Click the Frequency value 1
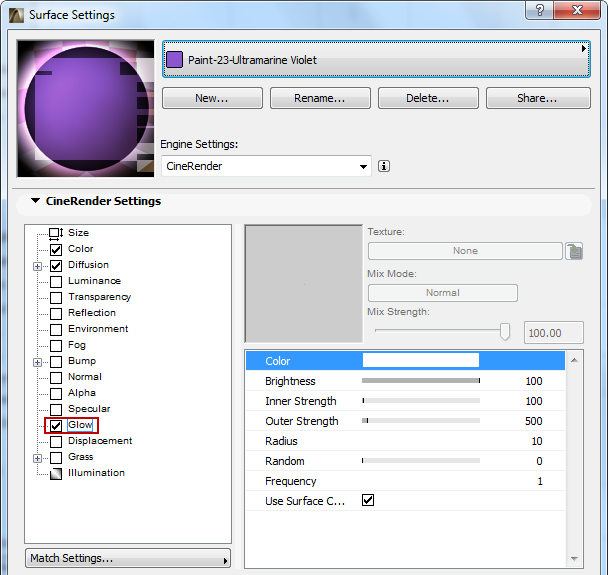The height and width of the screenshot is (575, 608). pos(540,481)
